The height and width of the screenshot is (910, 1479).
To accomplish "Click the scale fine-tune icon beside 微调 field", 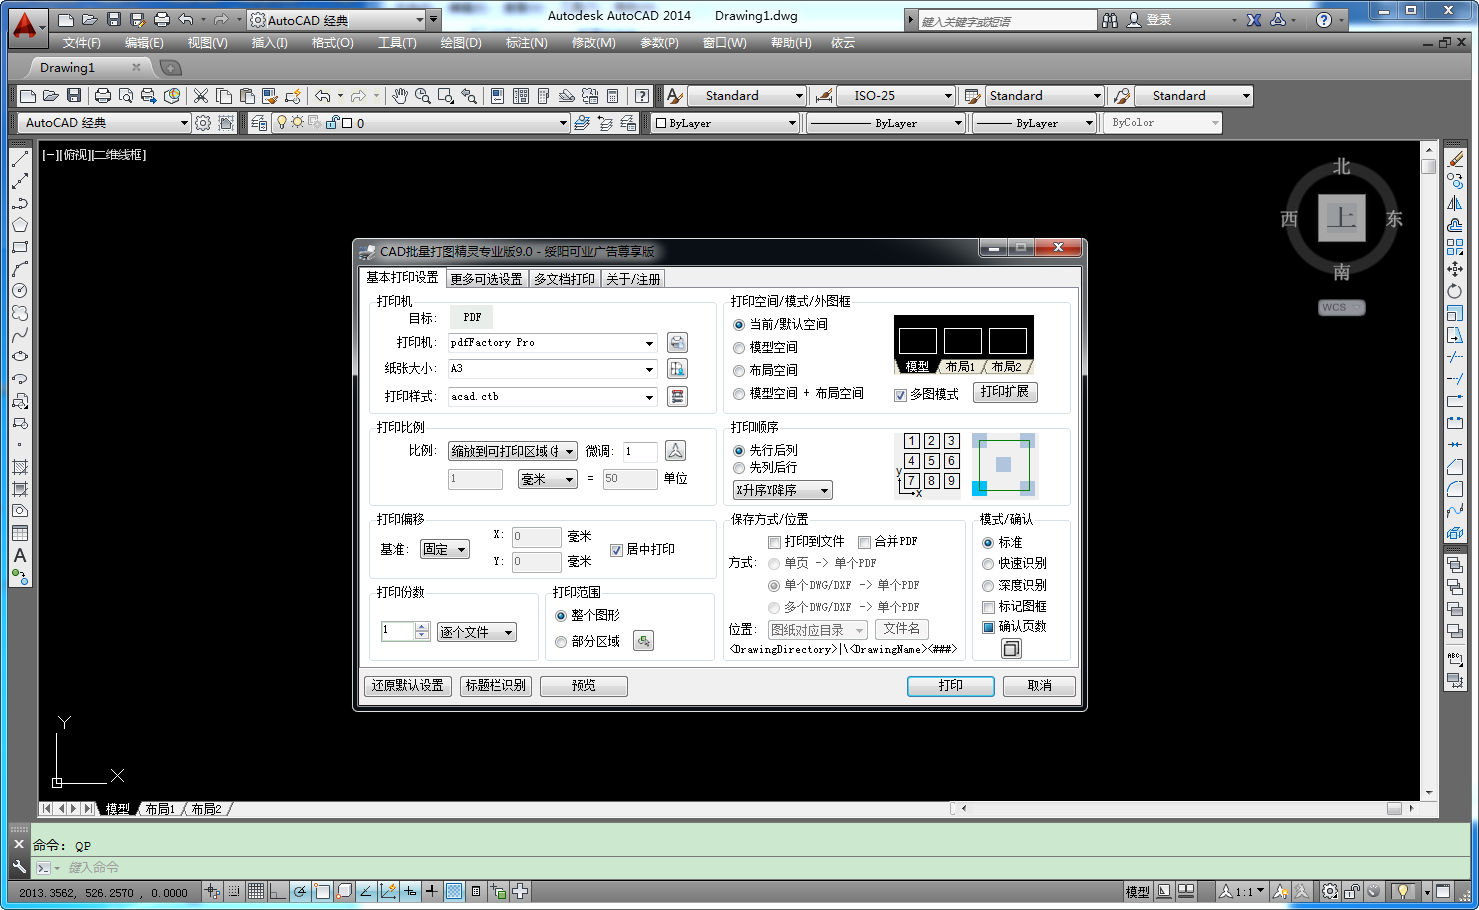I will [676, 451].
